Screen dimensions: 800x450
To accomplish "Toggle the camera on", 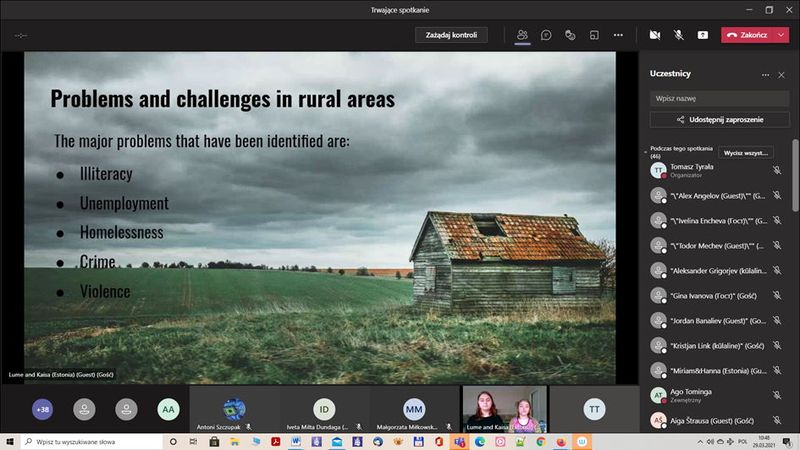I will tap(655, 35).
